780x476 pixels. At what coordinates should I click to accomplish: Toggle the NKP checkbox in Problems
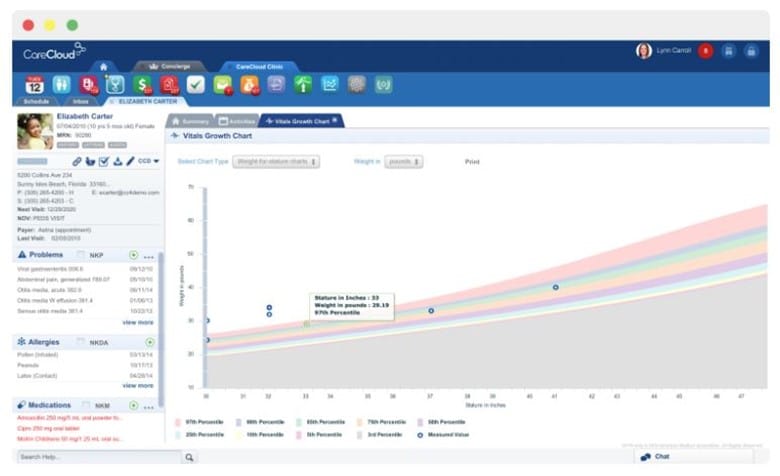pos(82,255)
